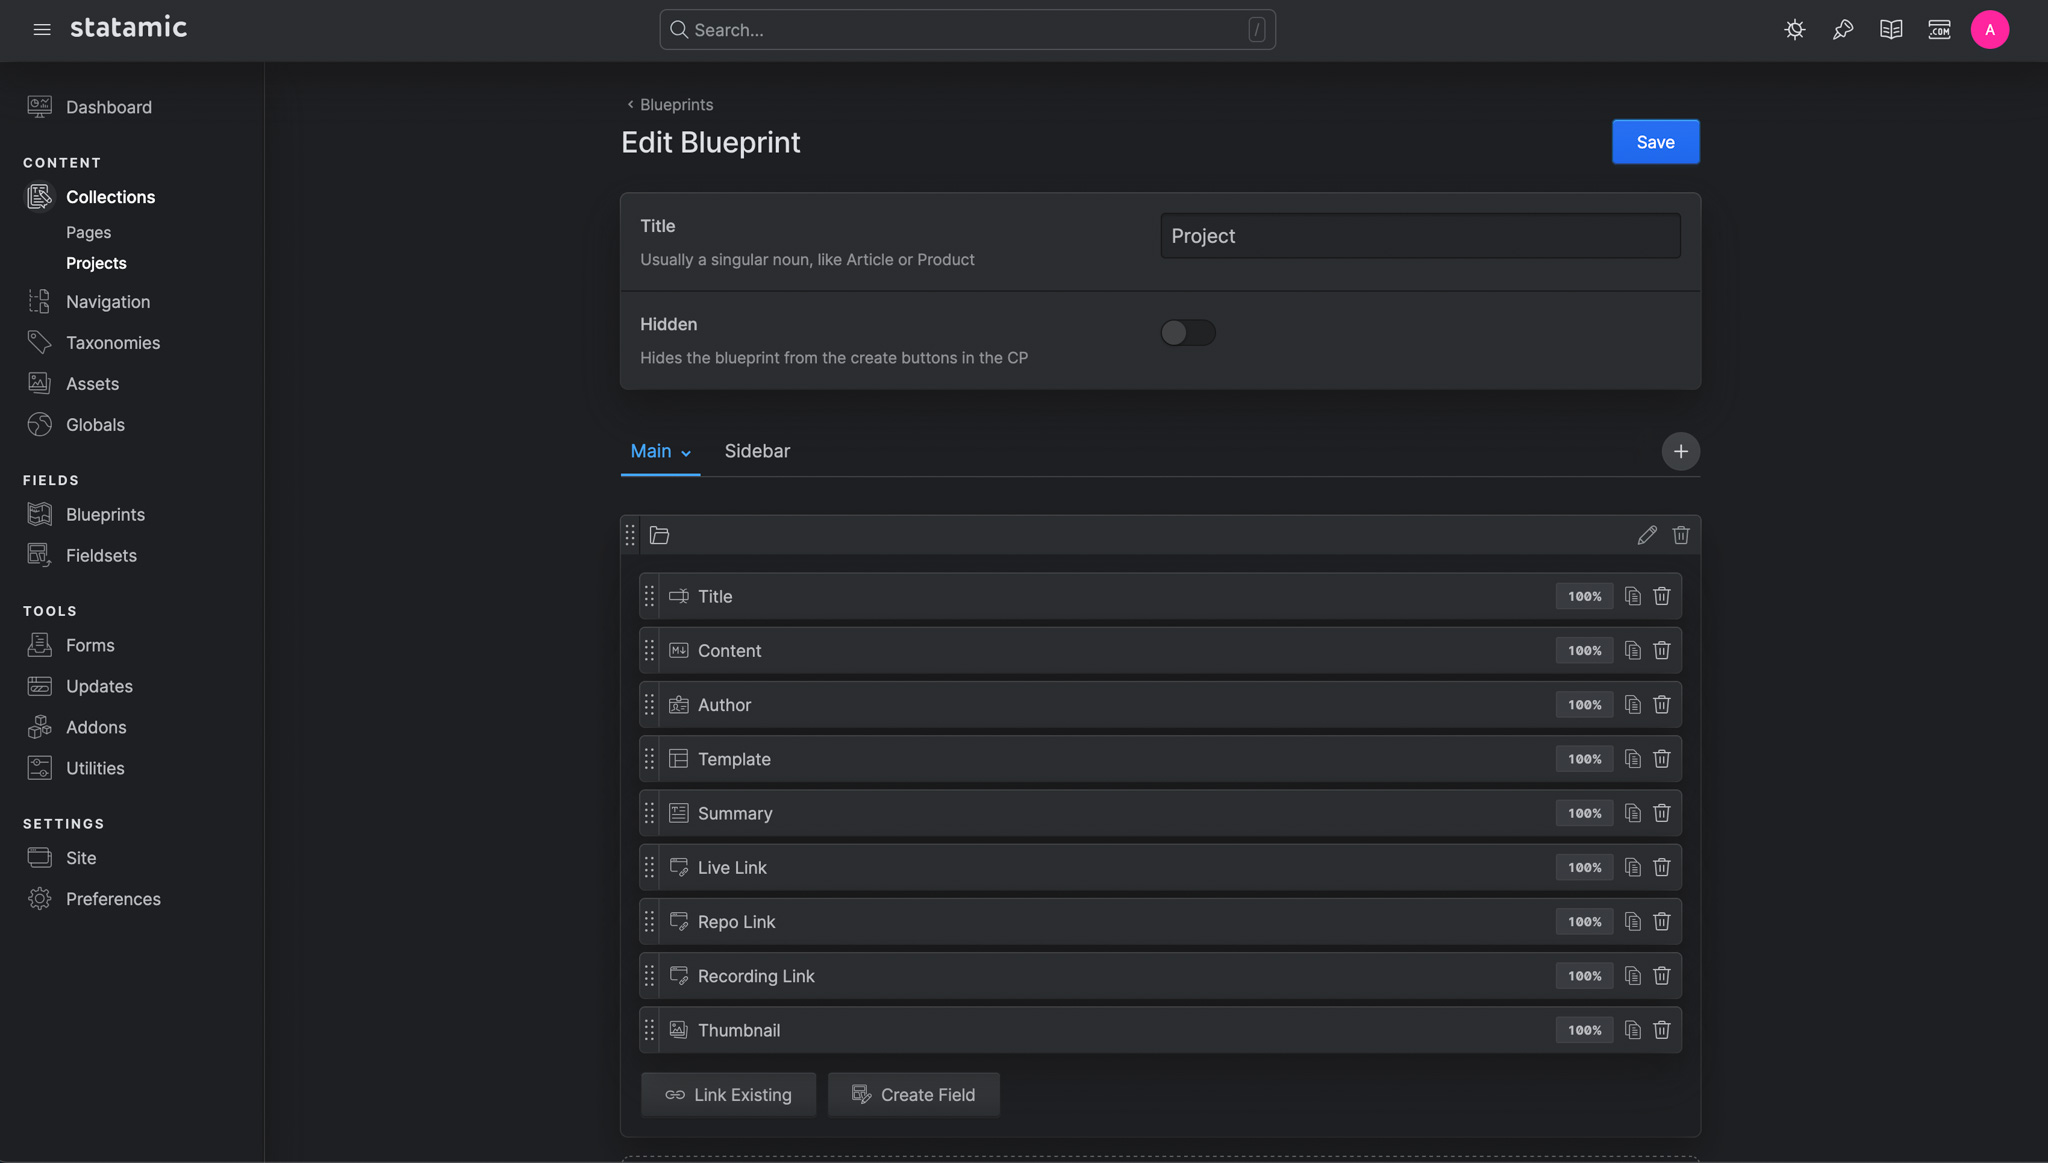Go back to Blueprints breadcrumb
This screenshot has width=2048, height=1163.
click(x=669, y=105)
